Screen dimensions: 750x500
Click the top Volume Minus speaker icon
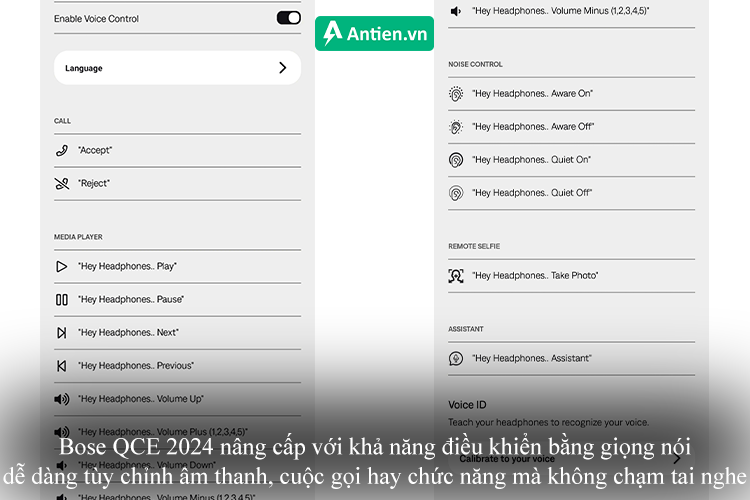pyautogui.click(x=456, y=10)
